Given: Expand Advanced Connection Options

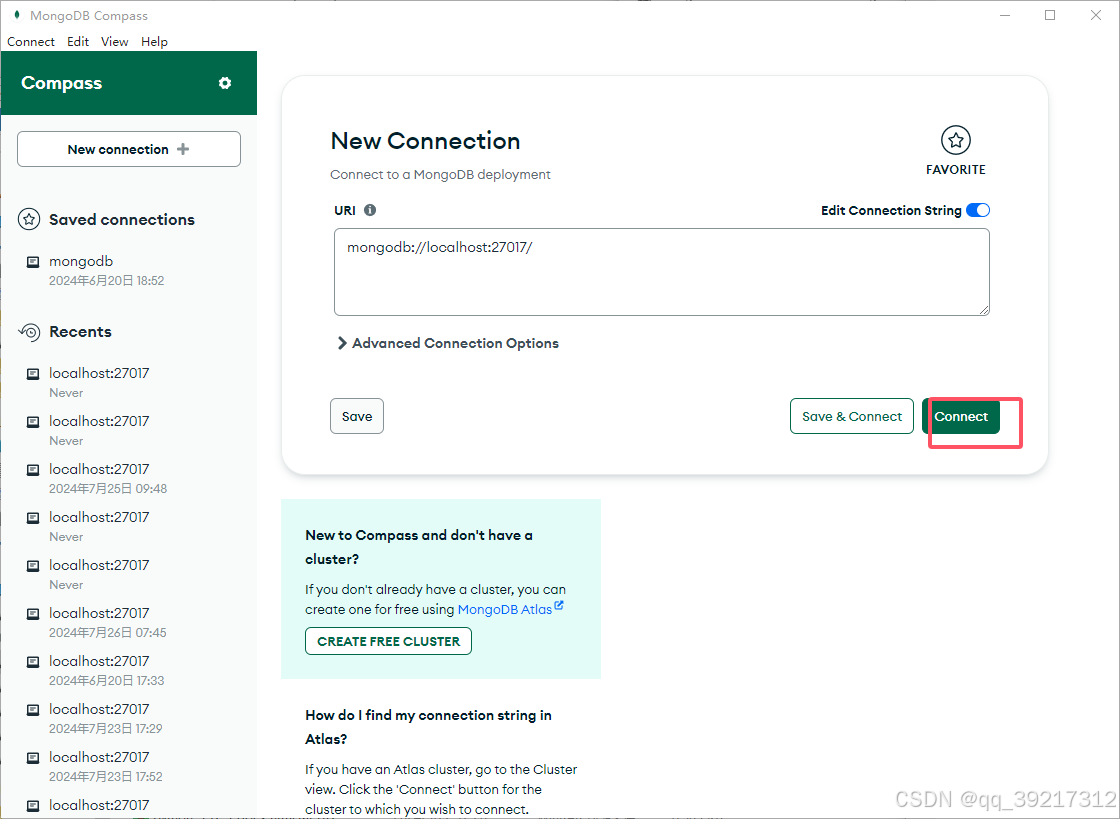Looking at the screenshot, I should point(448,343).
